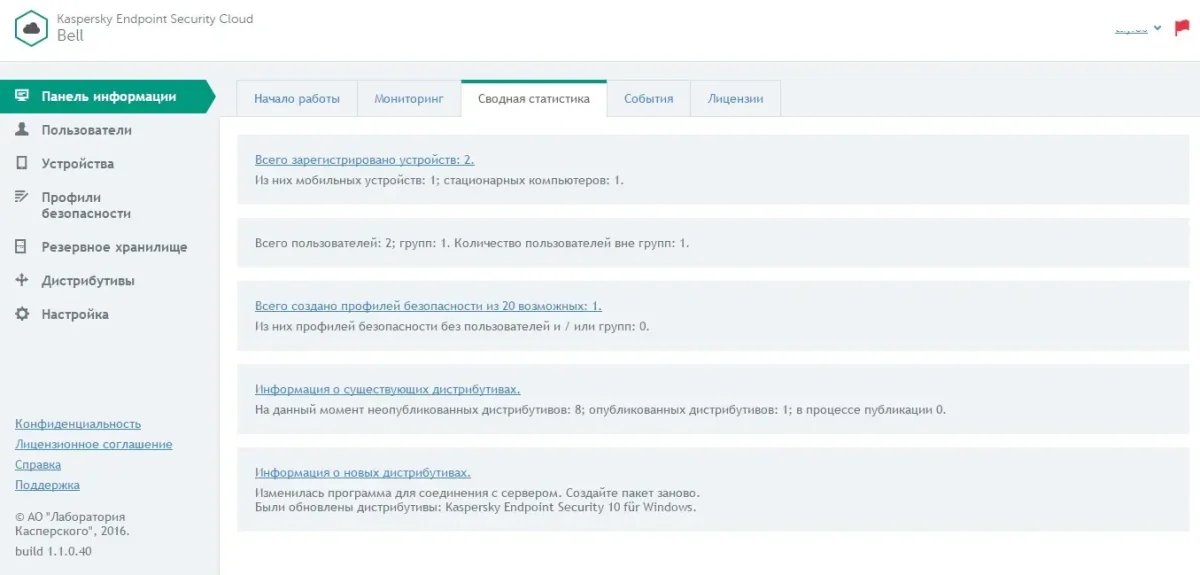
Task: Switch to the Мониторинг tab
Action: pos(409,99)
